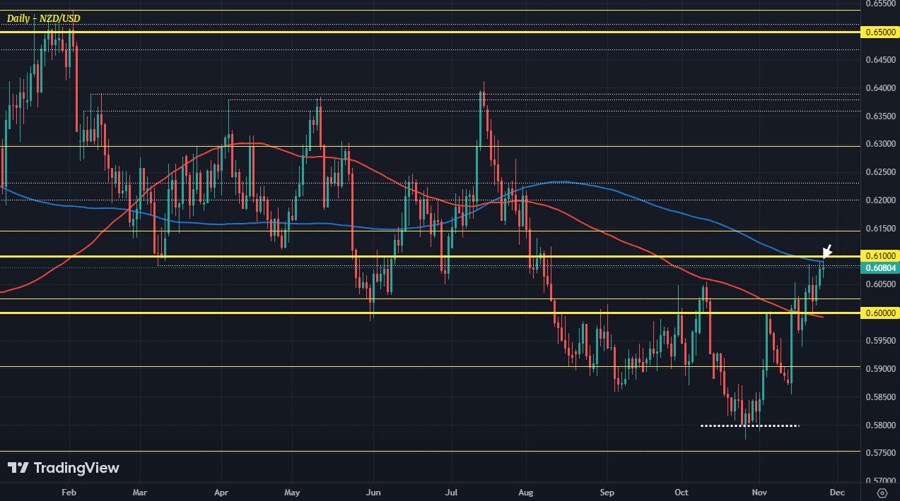Select the yellow 0.65000 price label
Image resolution: width=900 pixels, height=501 pixels.
(880, 32)
